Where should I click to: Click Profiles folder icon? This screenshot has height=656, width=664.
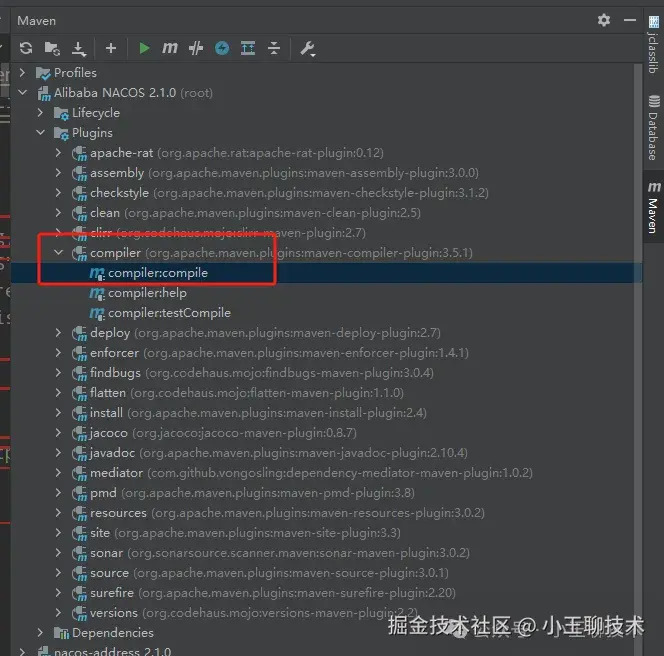coord(43,73)
